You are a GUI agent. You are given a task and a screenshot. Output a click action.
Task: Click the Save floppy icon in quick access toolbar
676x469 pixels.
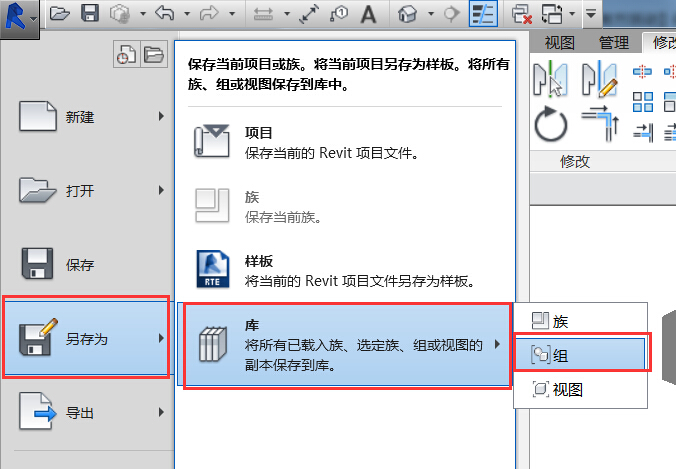(89, 14)
